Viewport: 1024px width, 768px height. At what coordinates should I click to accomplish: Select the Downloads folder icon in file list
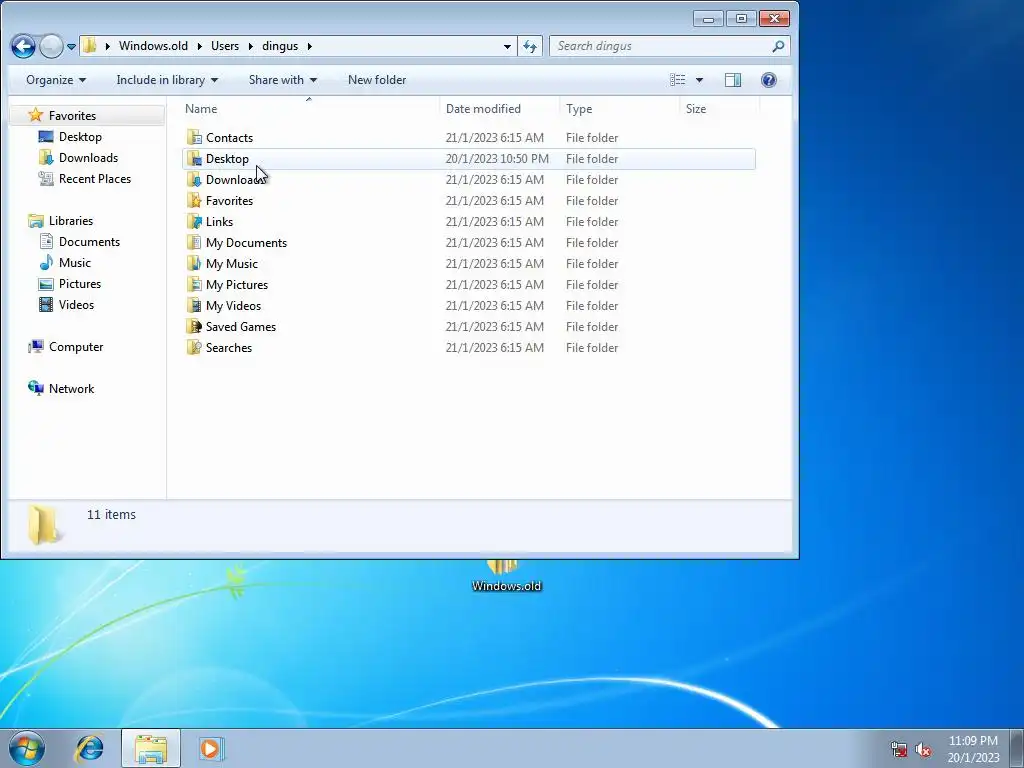[x=194, y=180]
